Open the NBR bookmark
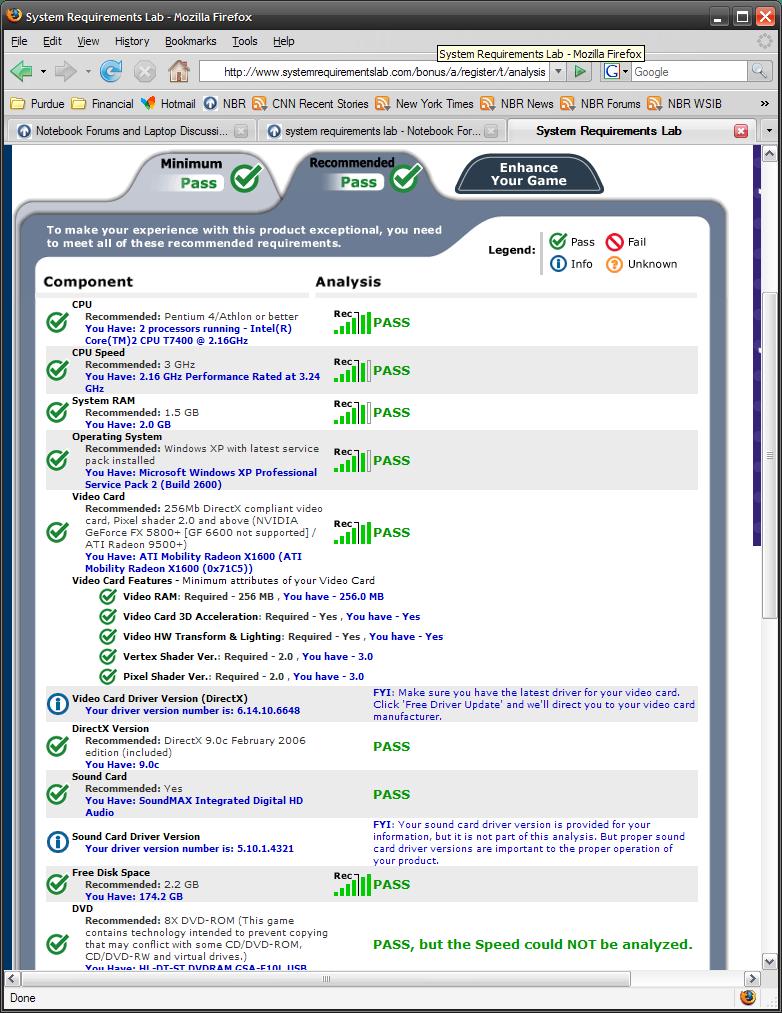The width and height of the screenshot is (782, 1013). pyautogui.click(x=225, y=103)
